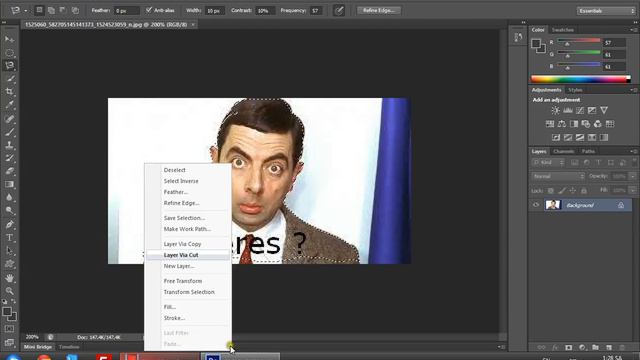Select the Magnetic Lasso tool in toolbox
This screenshot has width=640, height=360.
tap(9, 65)
